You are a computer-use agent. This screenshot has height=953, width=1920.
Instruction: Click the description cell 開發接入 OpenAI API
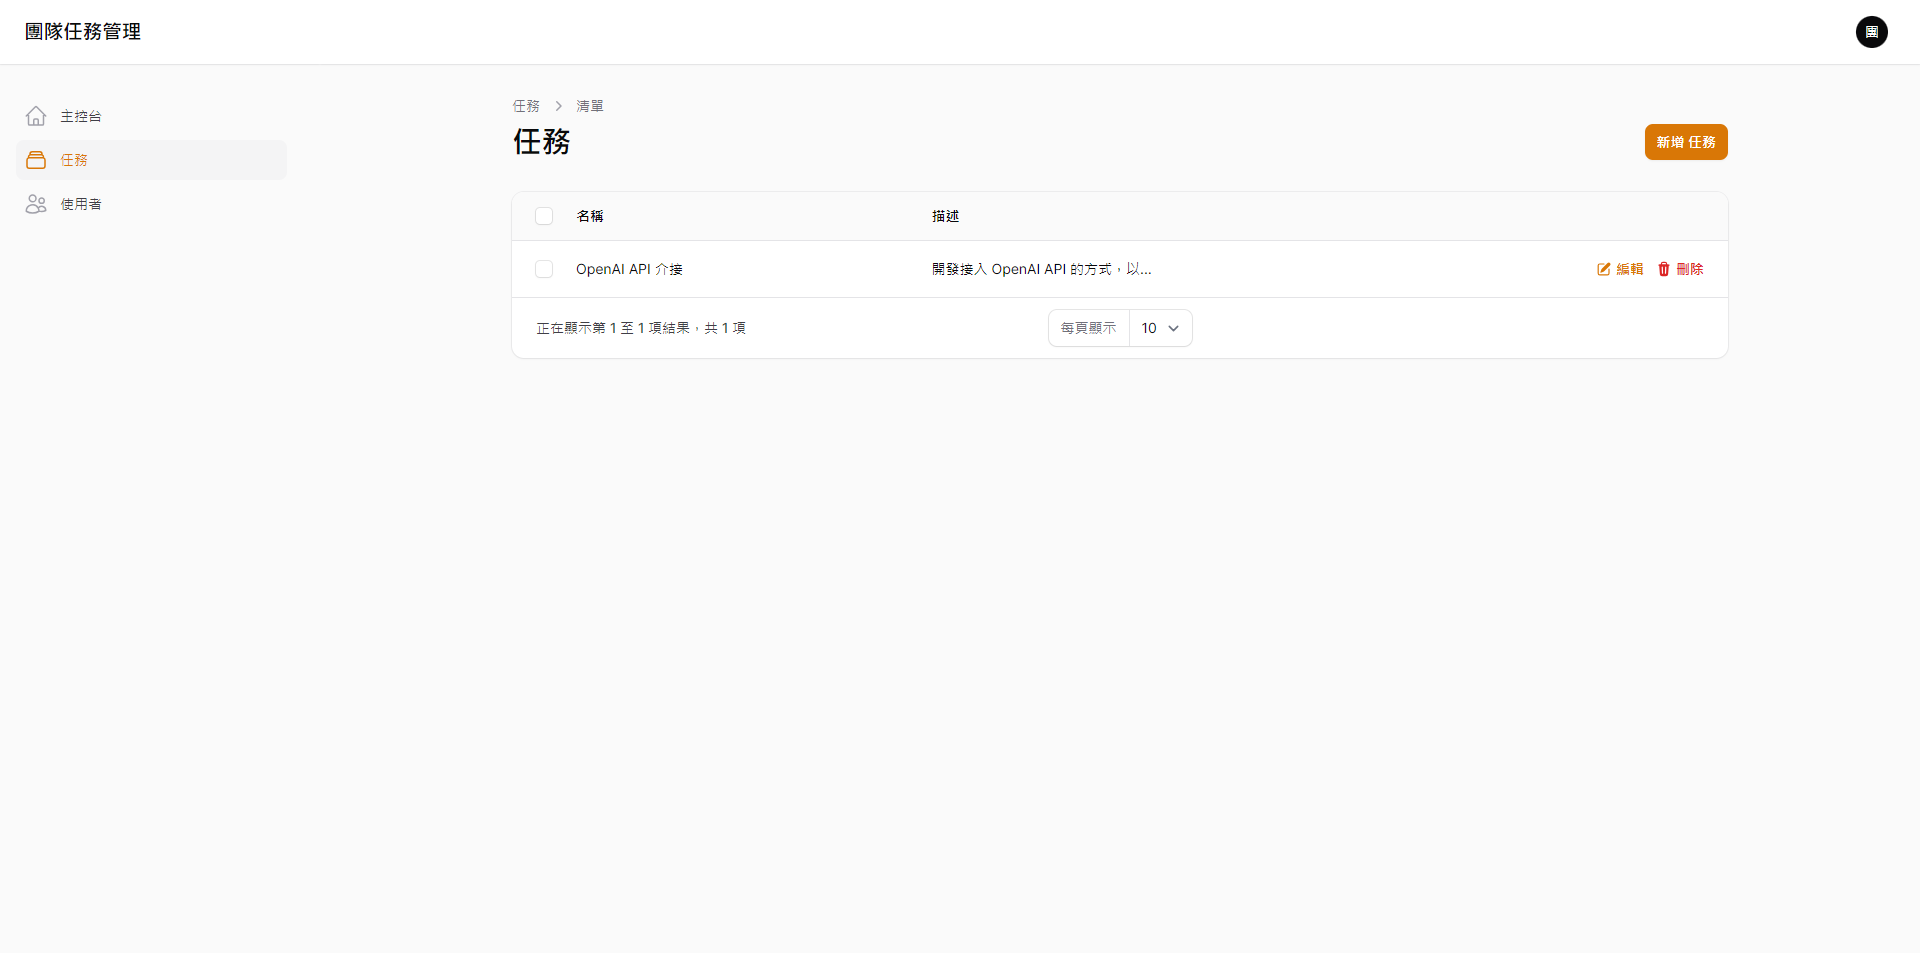click(x=1041, y=269)
